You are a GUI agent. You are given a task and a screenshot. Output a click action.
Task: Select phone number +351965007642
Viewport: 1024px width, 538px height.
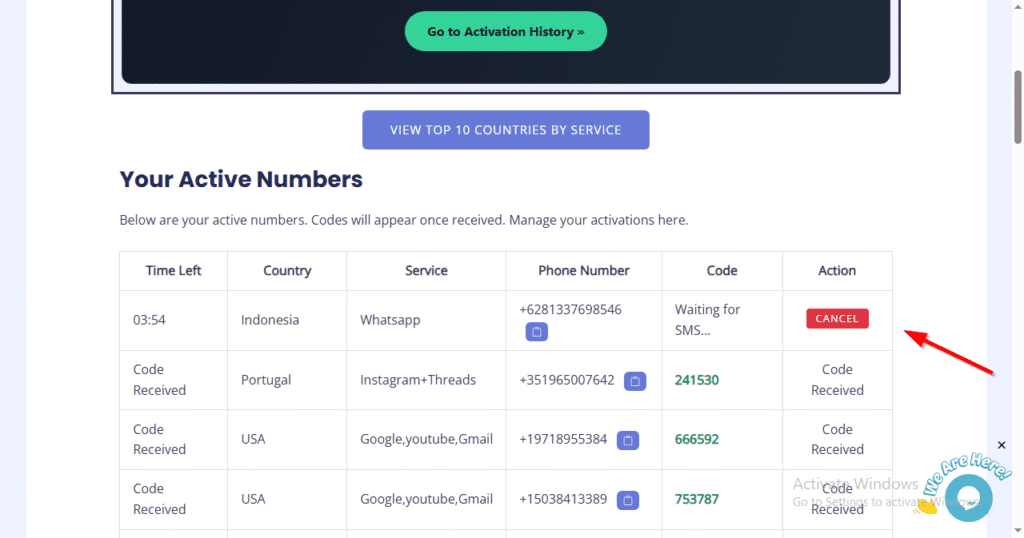(567, 380)
